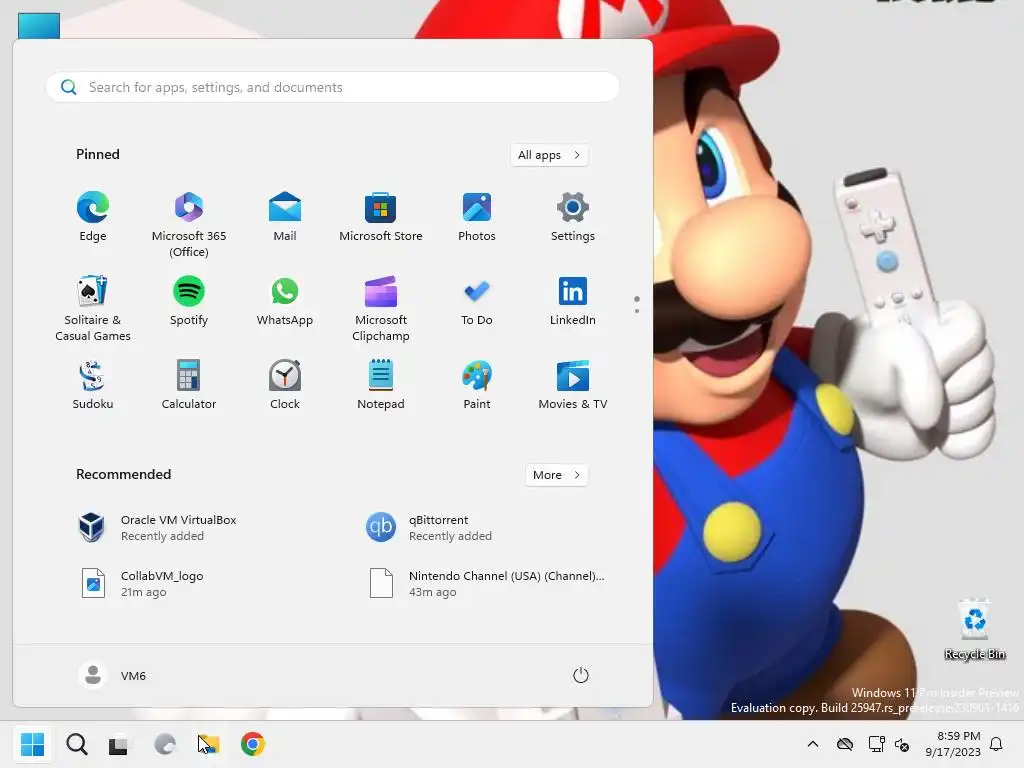Launch the Photos app
Screen dimensions: 1024x768
(x=477, y=217)
